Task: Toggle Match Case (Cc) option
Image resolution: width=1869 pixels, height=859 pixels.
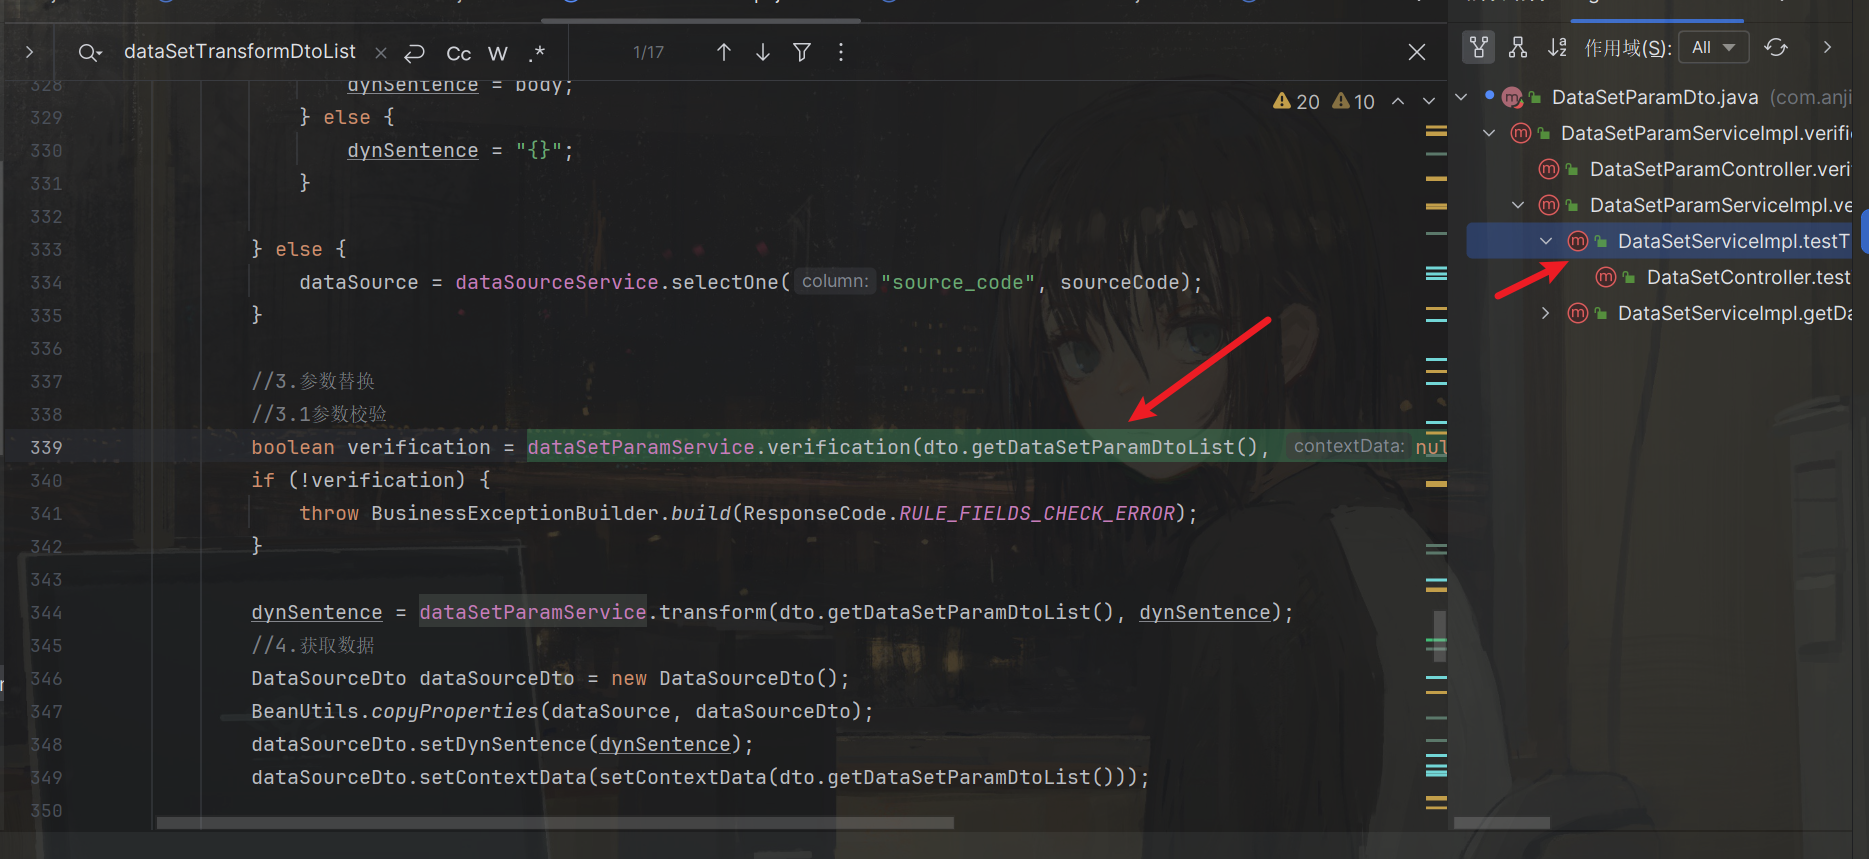Action: 459,53
